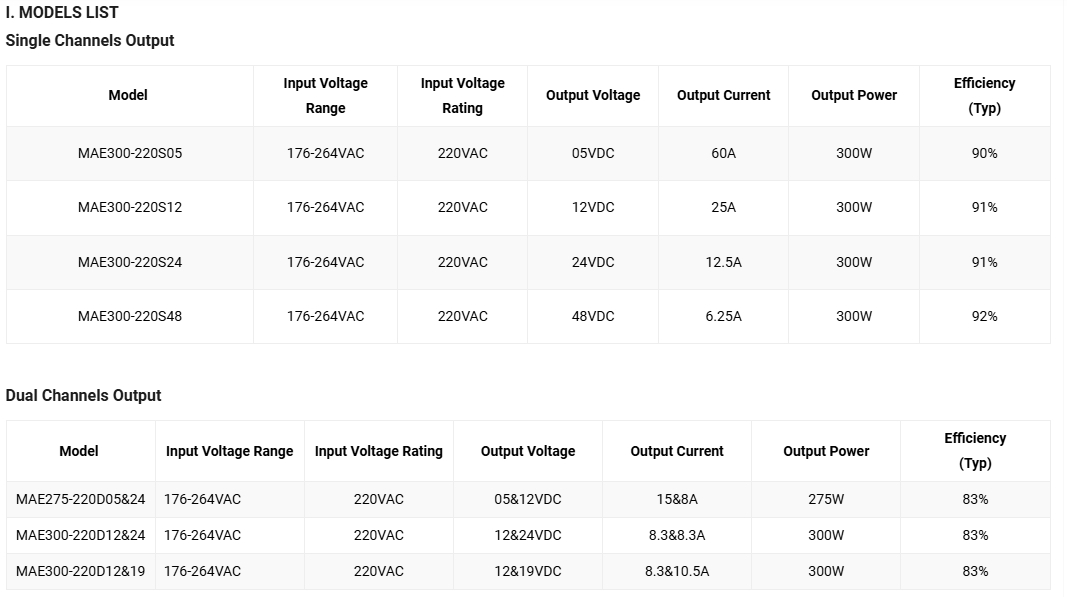
Task: Click the 12.5A output current cell
Action: click(x=723, y=262)
